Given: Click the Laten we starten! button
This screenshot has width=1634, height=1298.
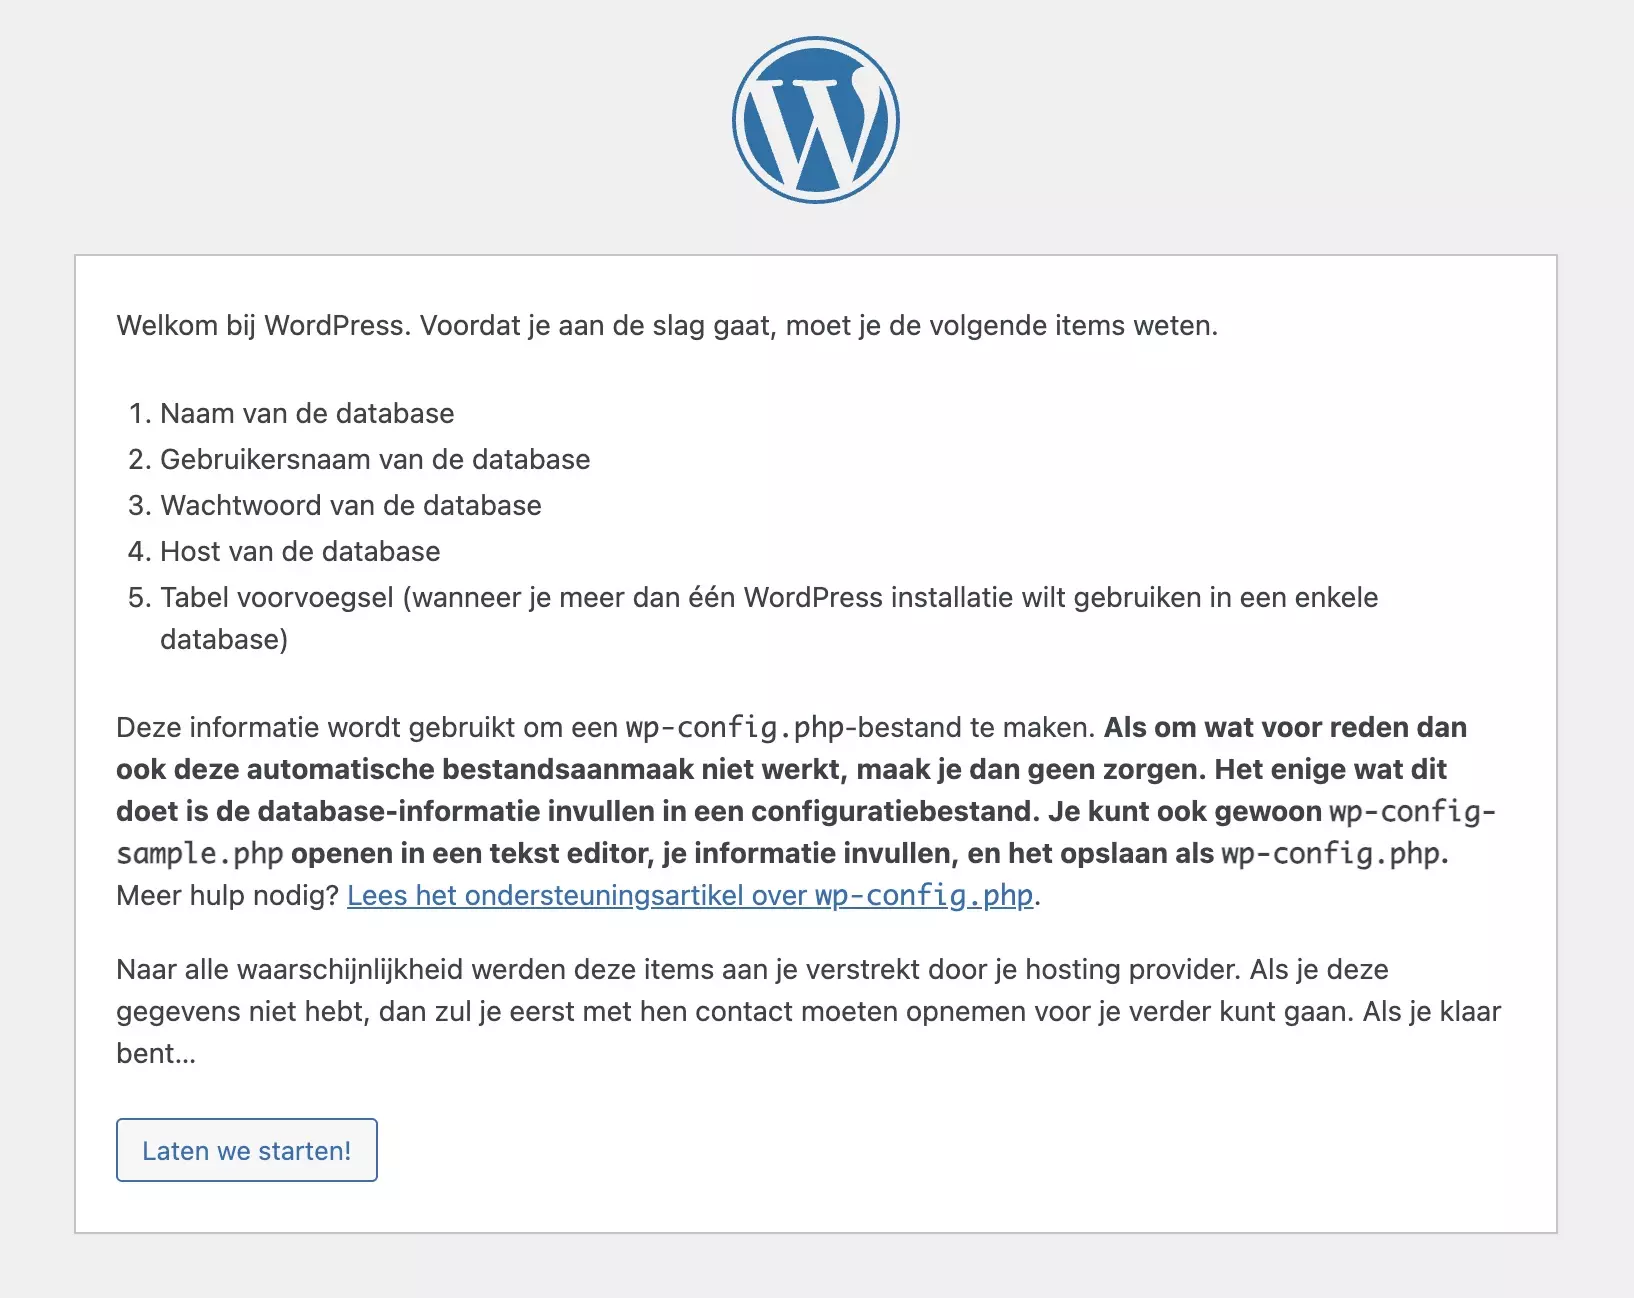Looking at the screenshot, I should [246, 1150].
